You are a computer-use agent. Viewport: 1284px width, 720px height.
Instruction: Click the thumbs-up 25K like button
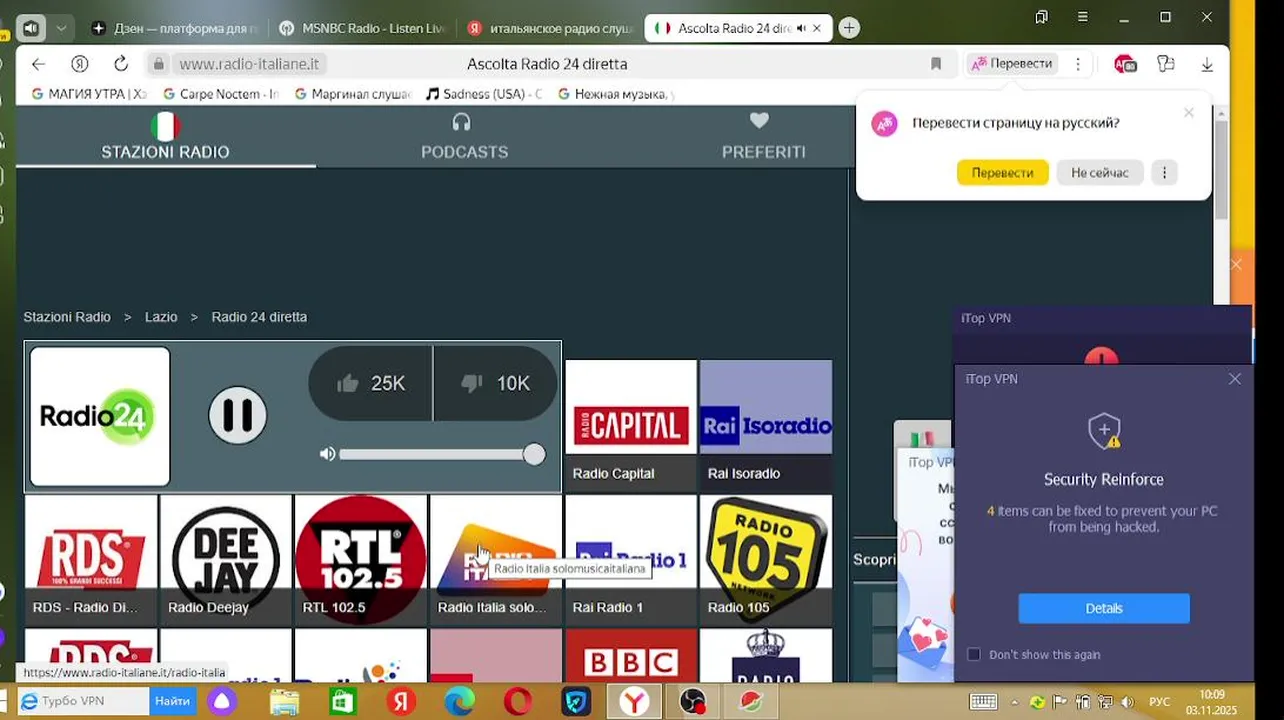371,383
